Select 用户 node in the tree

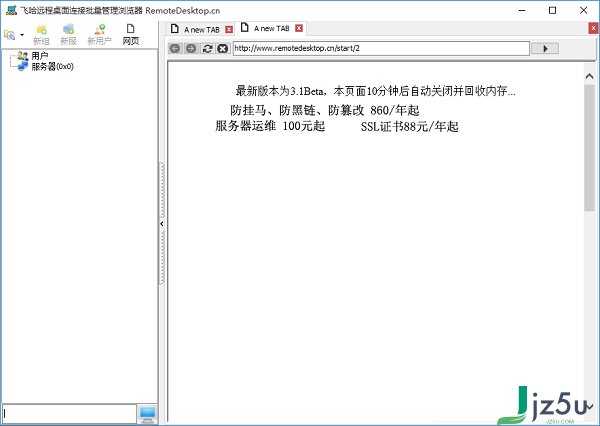tap(40, 56)
